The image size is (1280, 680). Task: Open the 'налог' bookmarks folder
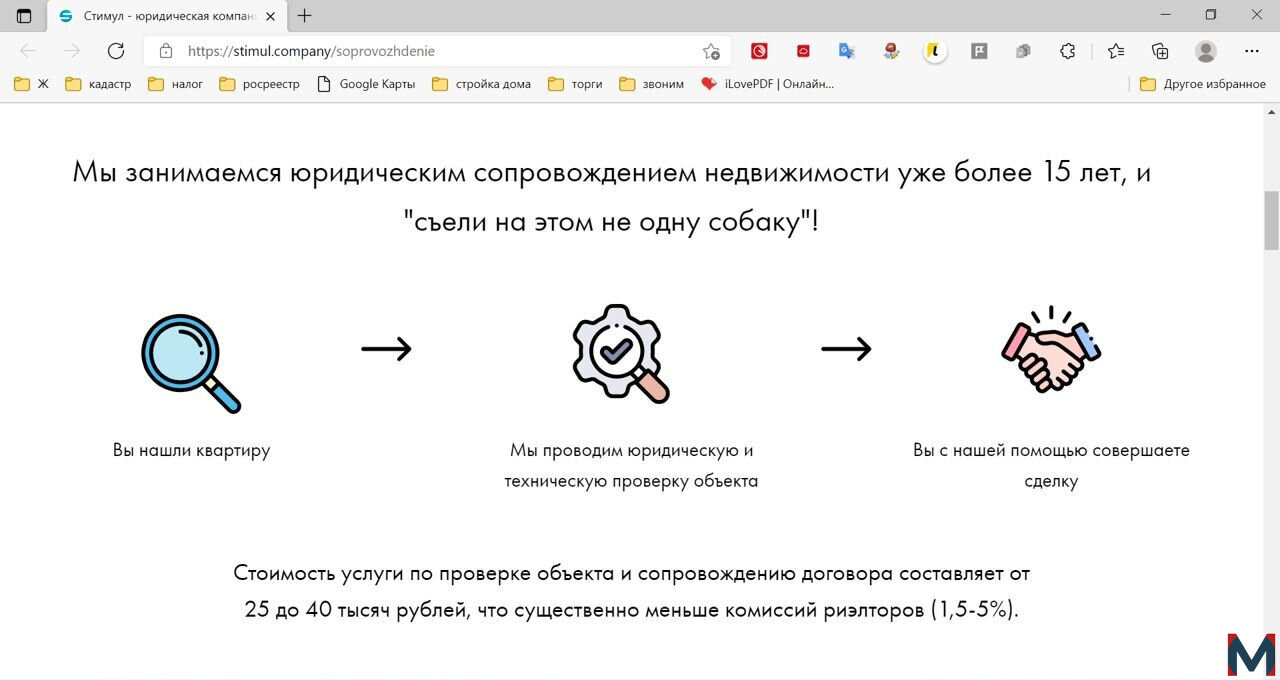[176, 84]
